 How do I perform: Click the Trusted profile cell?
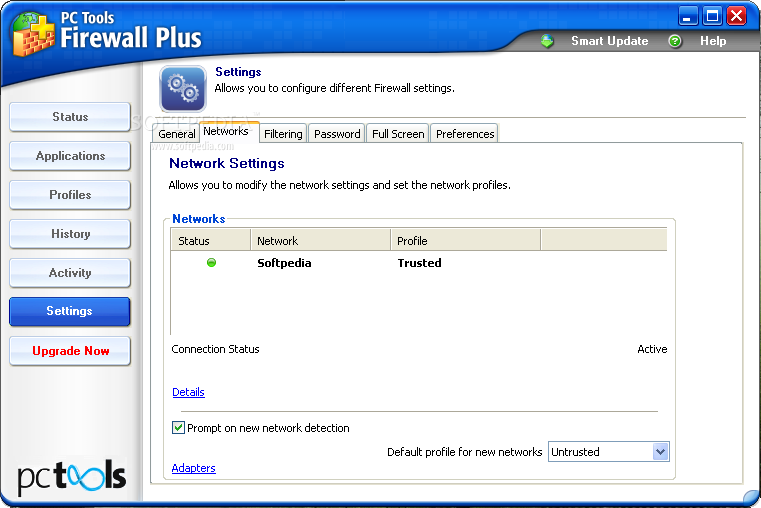[x=419, y=263]
